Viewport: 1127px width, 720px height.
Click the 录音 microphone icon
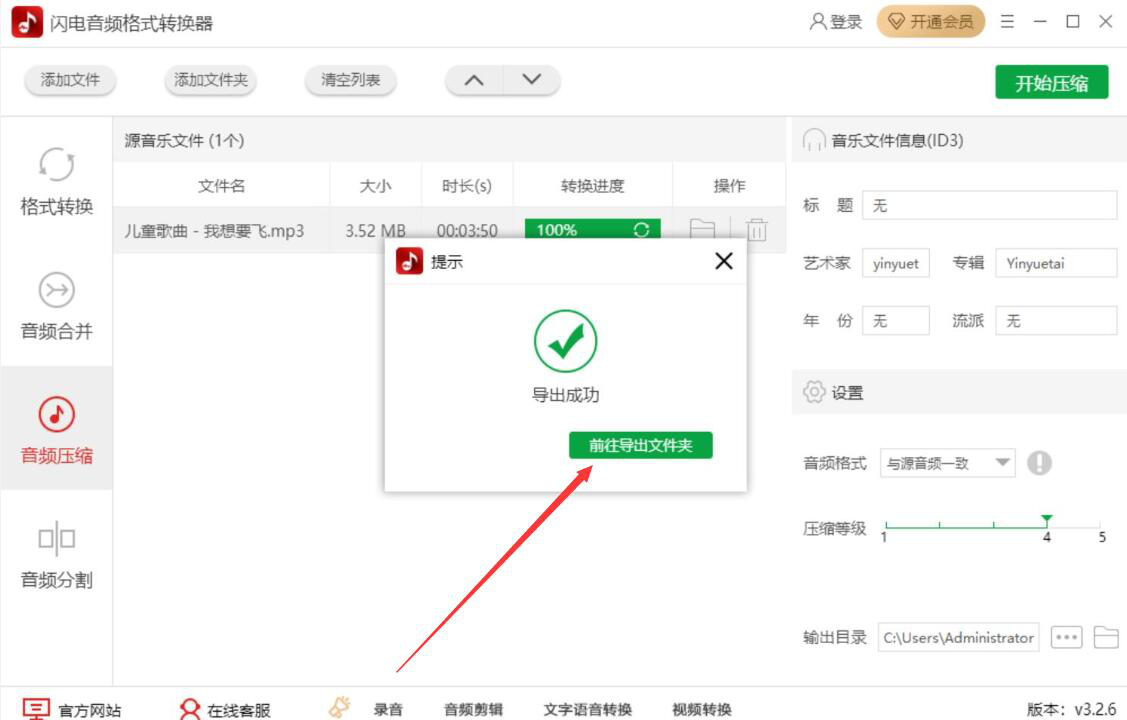[339, 707]
